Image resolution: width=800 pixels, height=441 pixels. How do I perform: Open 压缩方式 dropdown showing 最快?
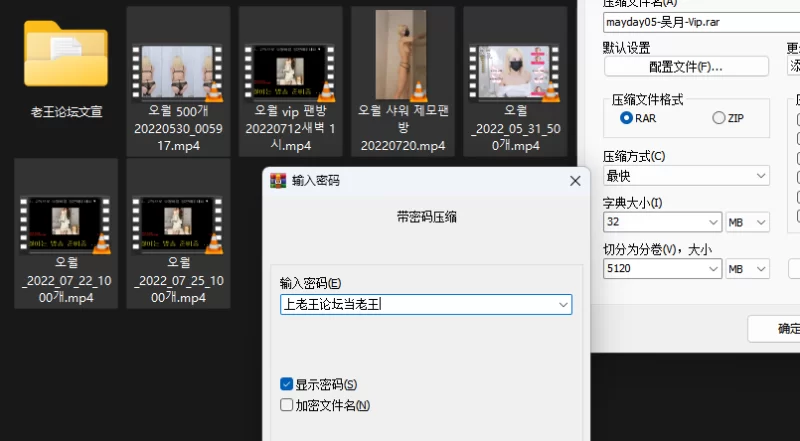coord(686,176)
